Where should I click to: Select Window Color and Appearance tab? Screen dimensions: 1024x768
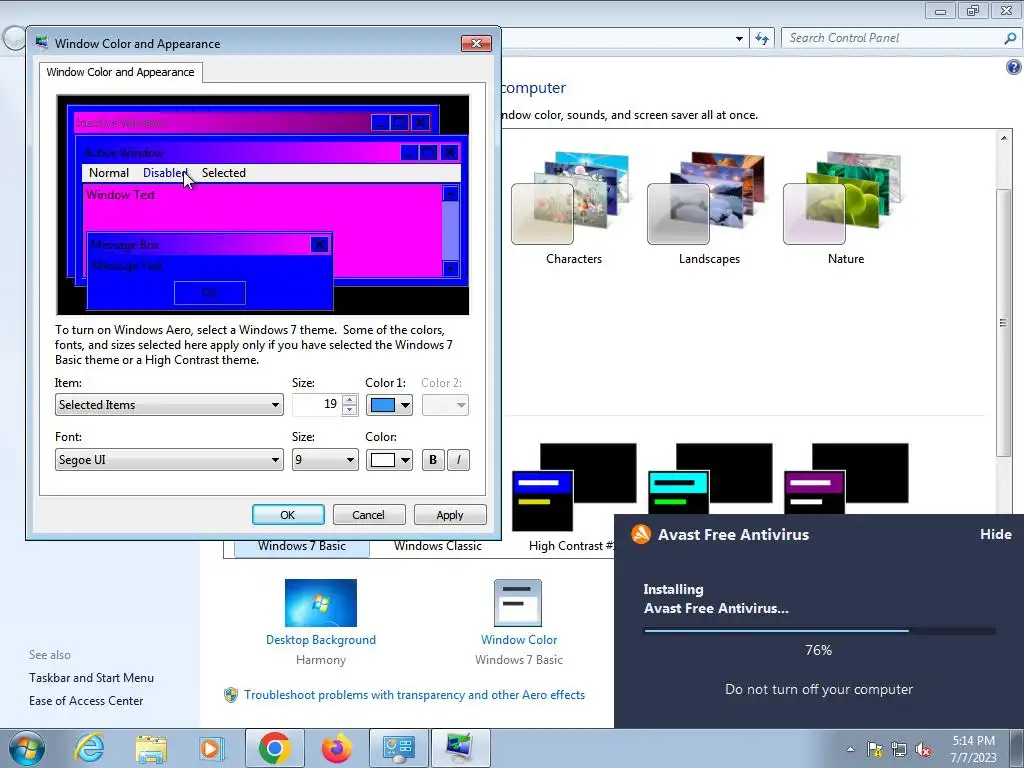click(120, 72)
